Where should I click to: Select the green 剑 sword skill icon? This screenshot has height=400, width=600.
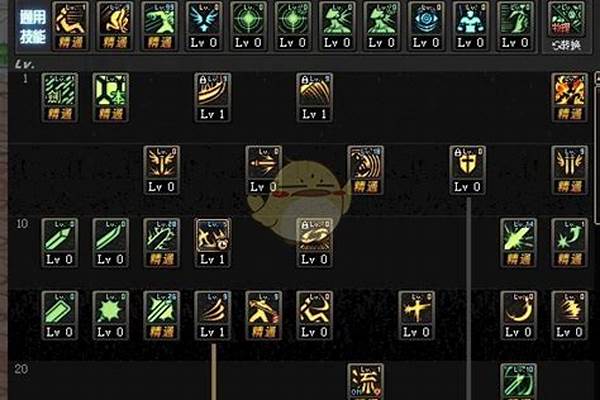click(60, 97)
